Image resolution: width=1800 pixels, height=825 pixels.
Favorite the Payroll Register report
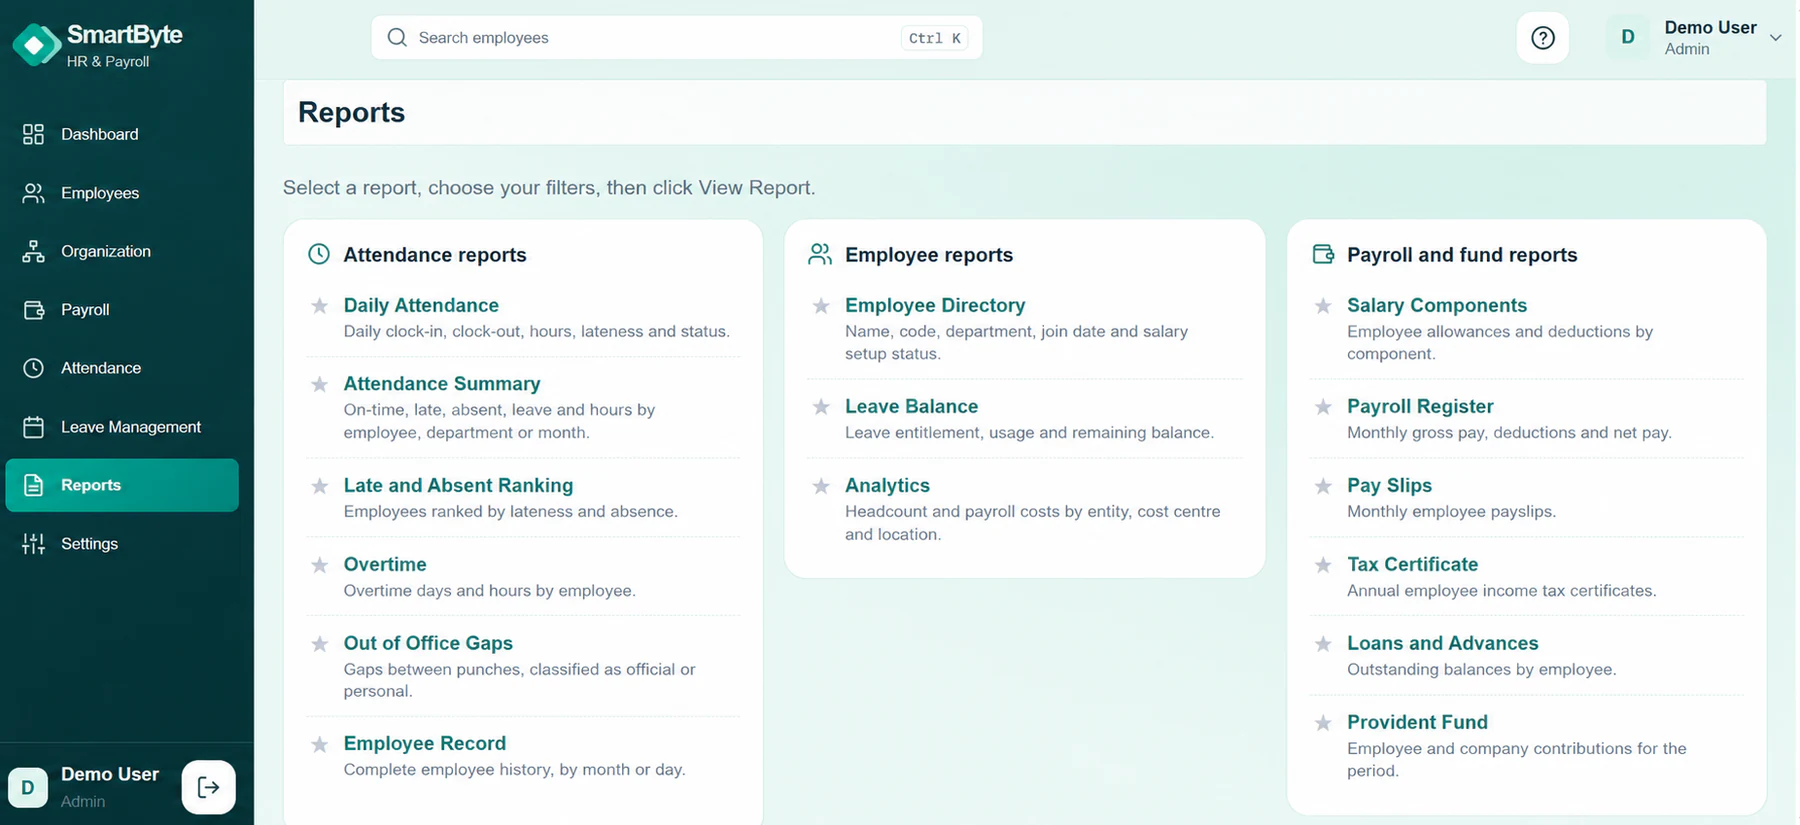pyautogui.click(x=1323, y=407)
